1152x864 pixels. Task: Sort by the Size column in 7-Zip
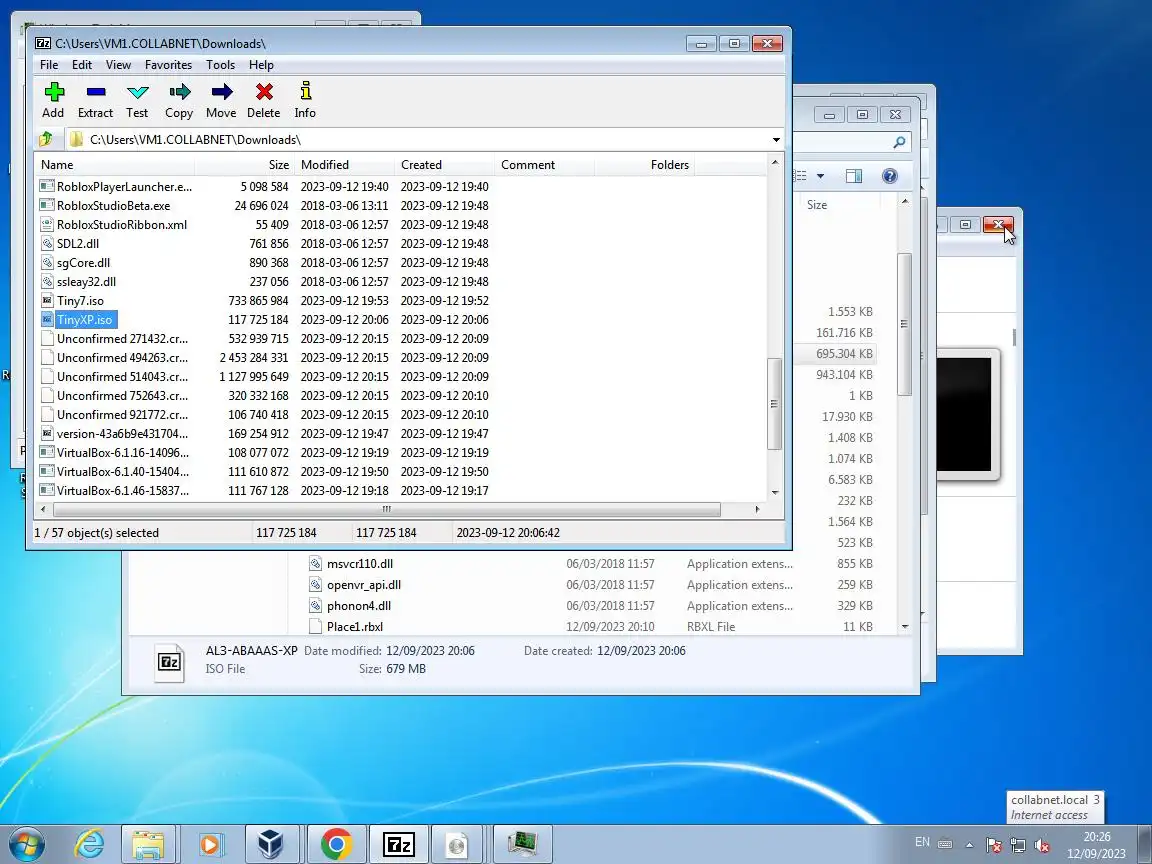click(245, 165)
